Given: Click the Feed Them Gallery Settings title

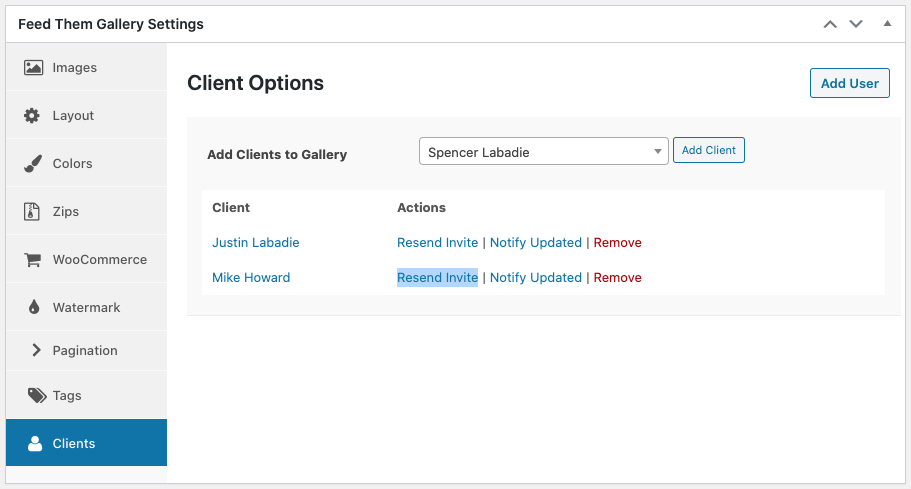Looking at the screenshot, I should click(111, 24).
